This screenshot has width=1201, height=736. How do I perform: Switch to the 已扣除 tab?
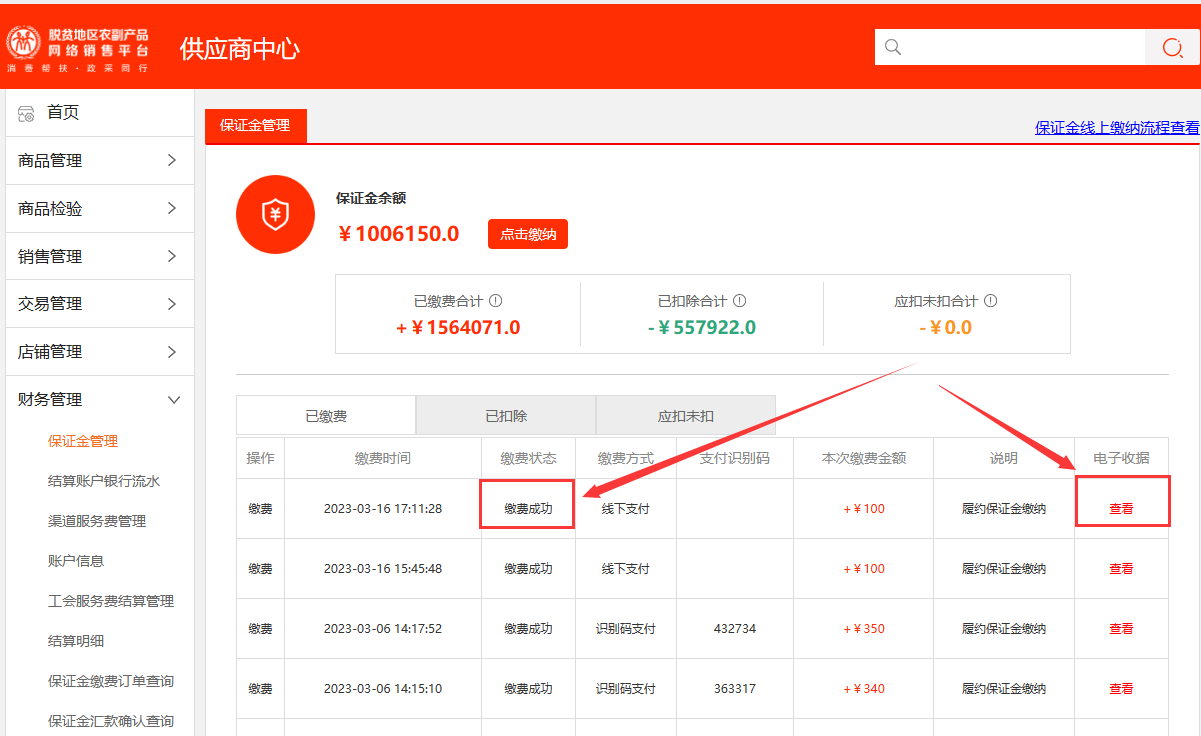[506, 415]
